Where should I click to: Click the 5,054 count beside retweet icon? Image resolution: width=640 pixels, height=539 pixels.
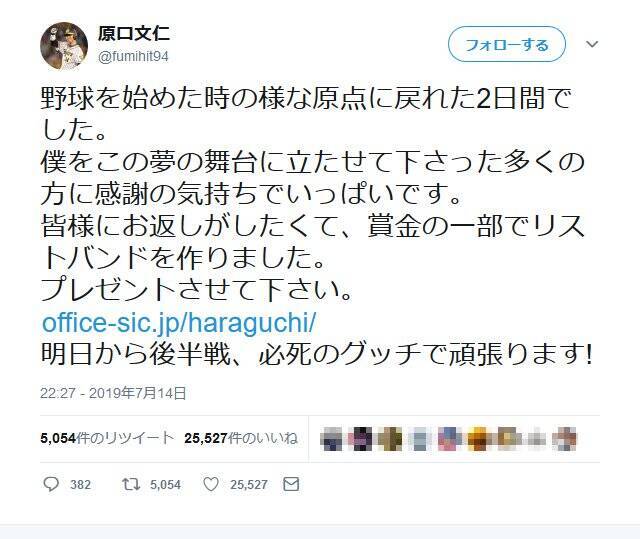coord(165,485)
